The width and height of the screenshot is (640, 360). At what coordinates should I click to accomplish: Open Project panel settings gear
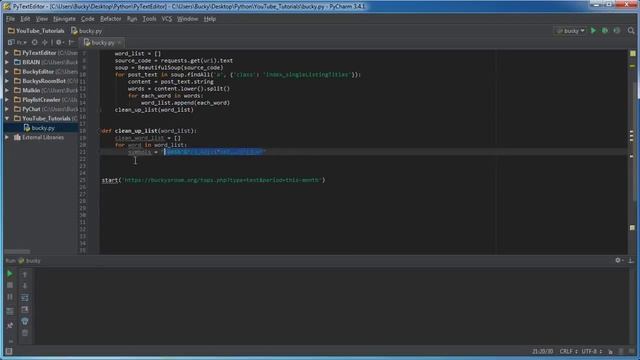(59, 42)
